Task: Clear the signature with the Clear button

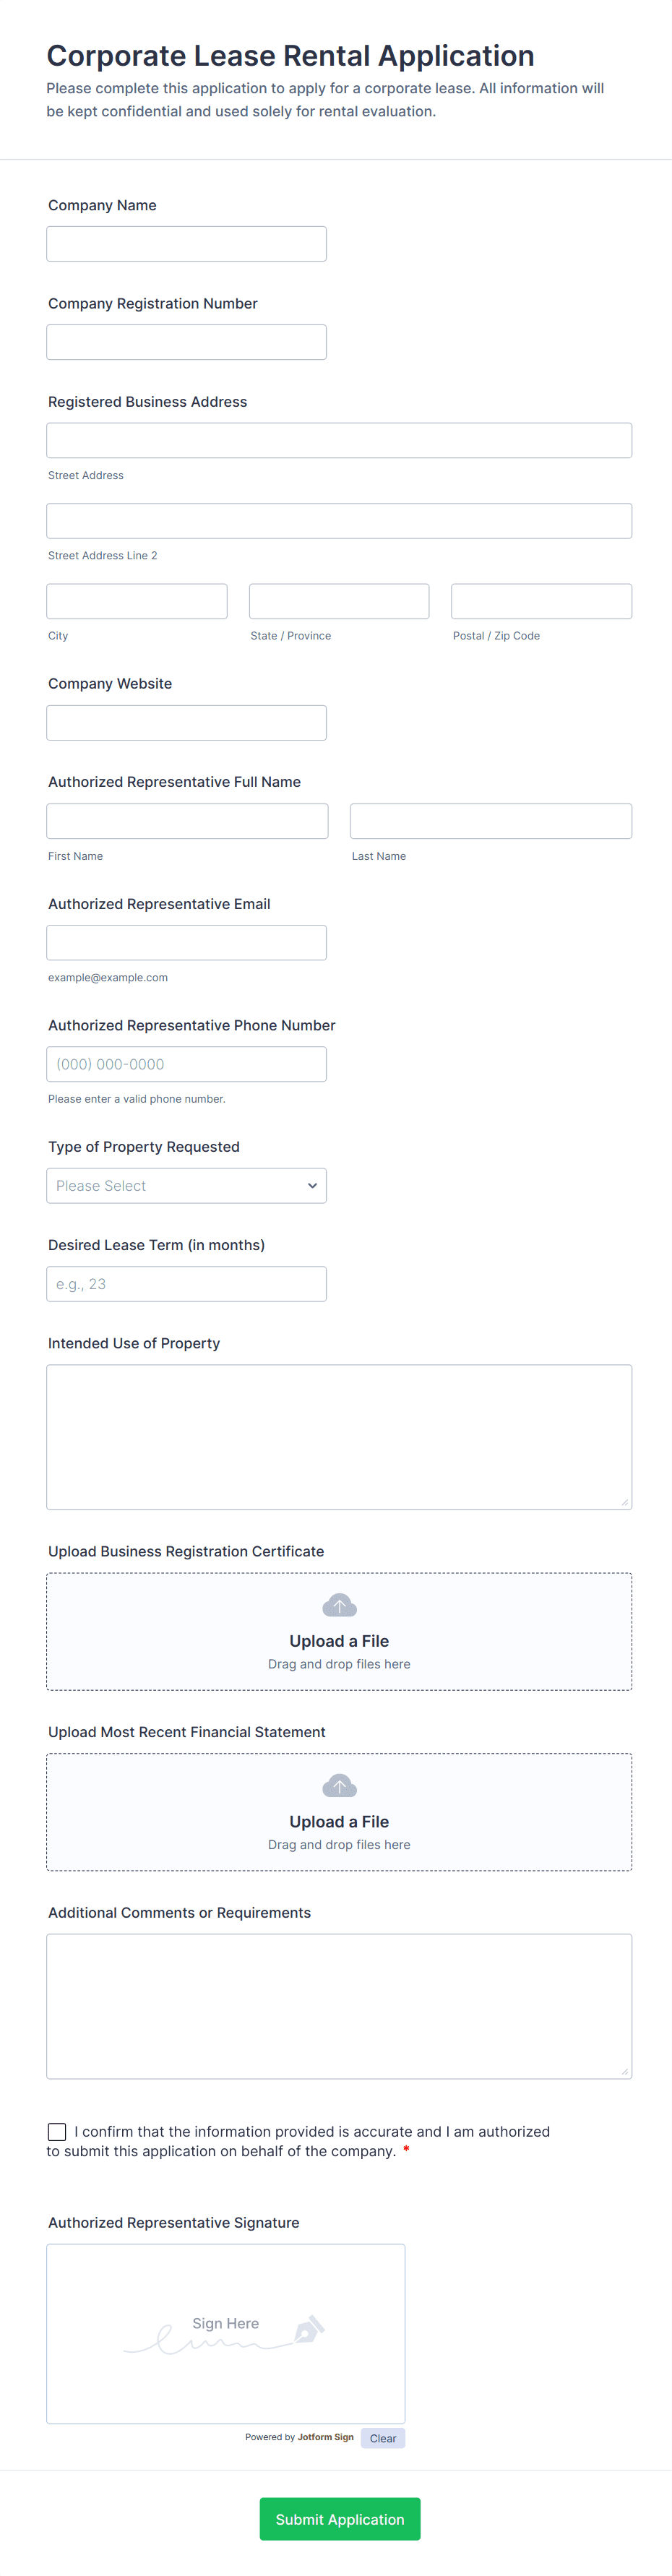Action: [x=382, y=2438]
